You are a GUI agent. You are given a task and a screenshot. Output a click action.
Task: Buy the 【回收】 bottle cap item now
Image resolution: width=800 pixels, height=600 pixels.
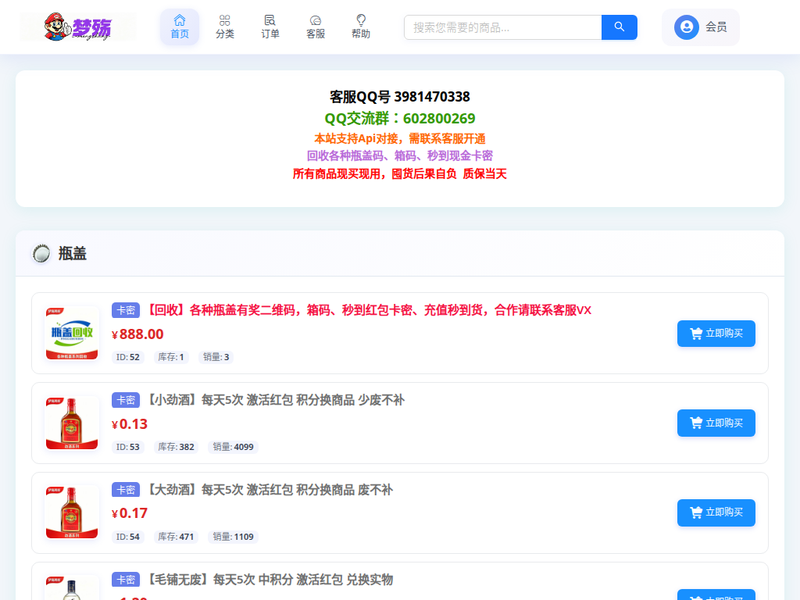tap(716, 334)
